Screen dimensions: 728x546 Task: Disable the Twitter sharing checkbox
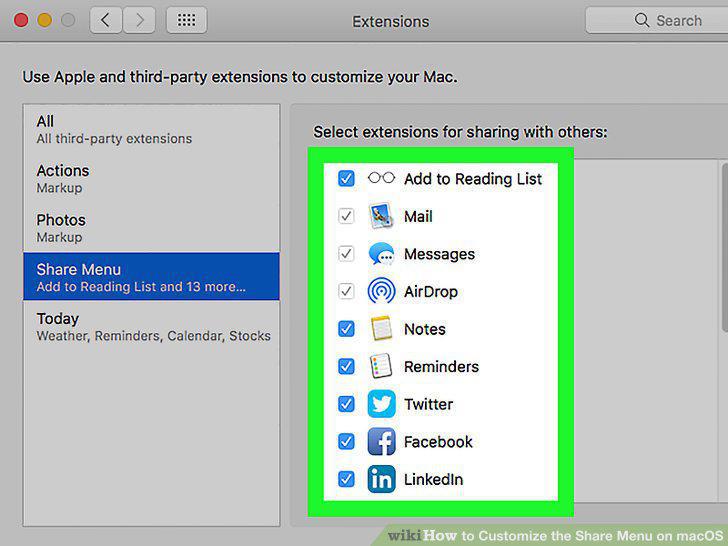[346, 404]
